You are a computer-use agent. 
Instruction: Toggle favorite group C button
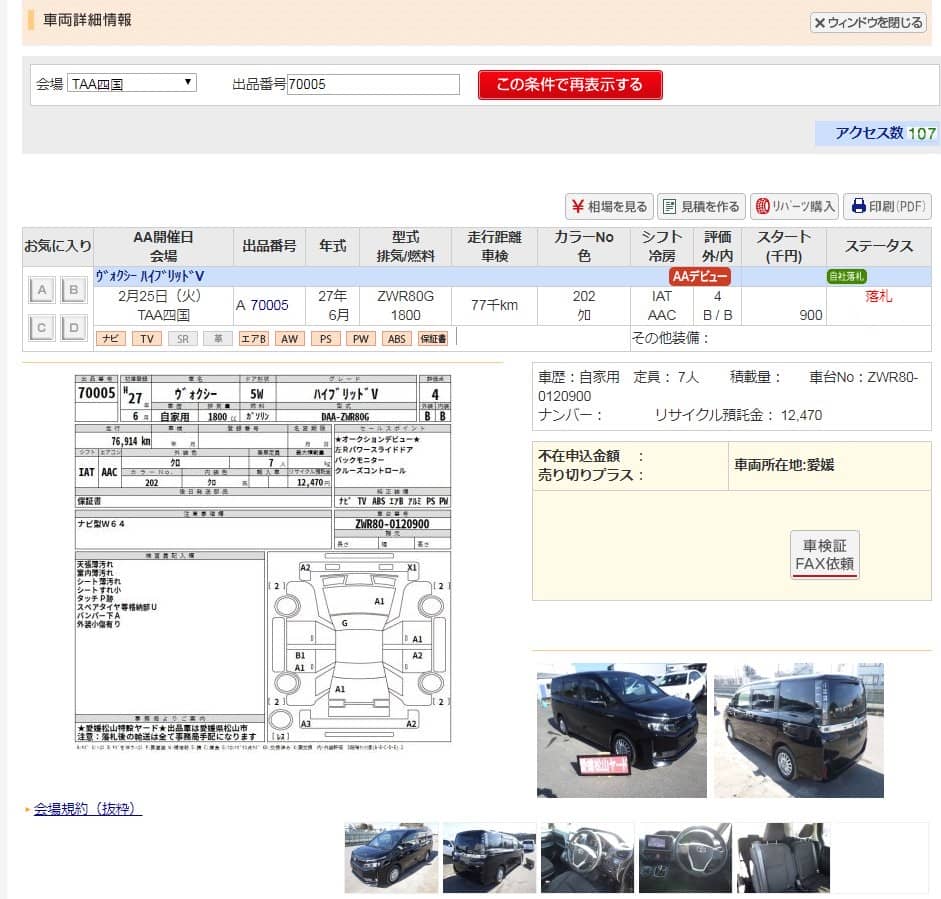[42, 326]
